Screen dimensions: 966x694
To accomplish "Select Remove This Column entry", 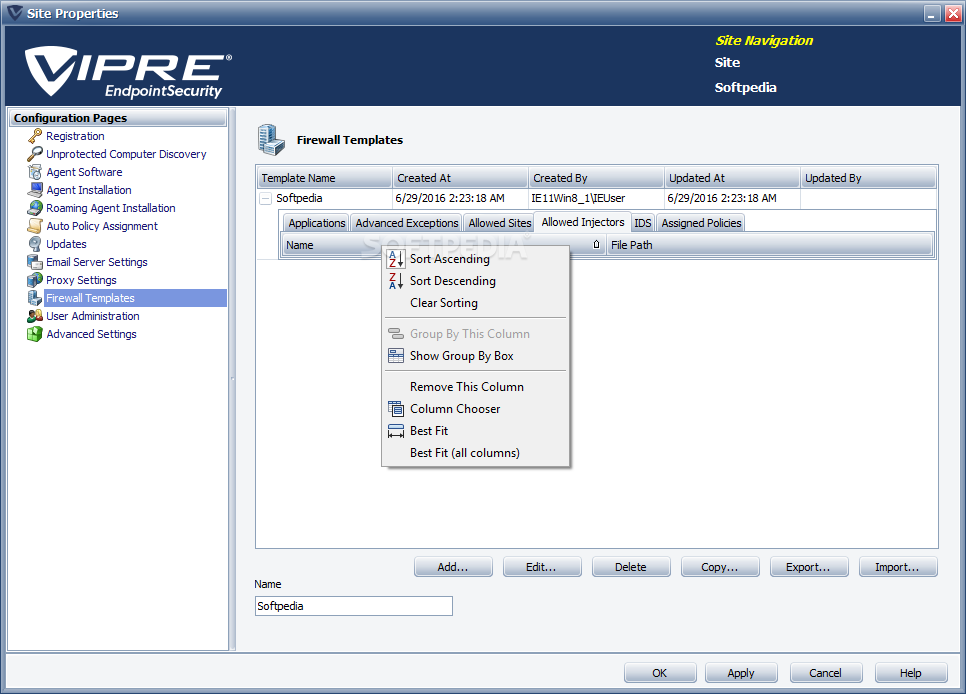I will tap(475, 386).
